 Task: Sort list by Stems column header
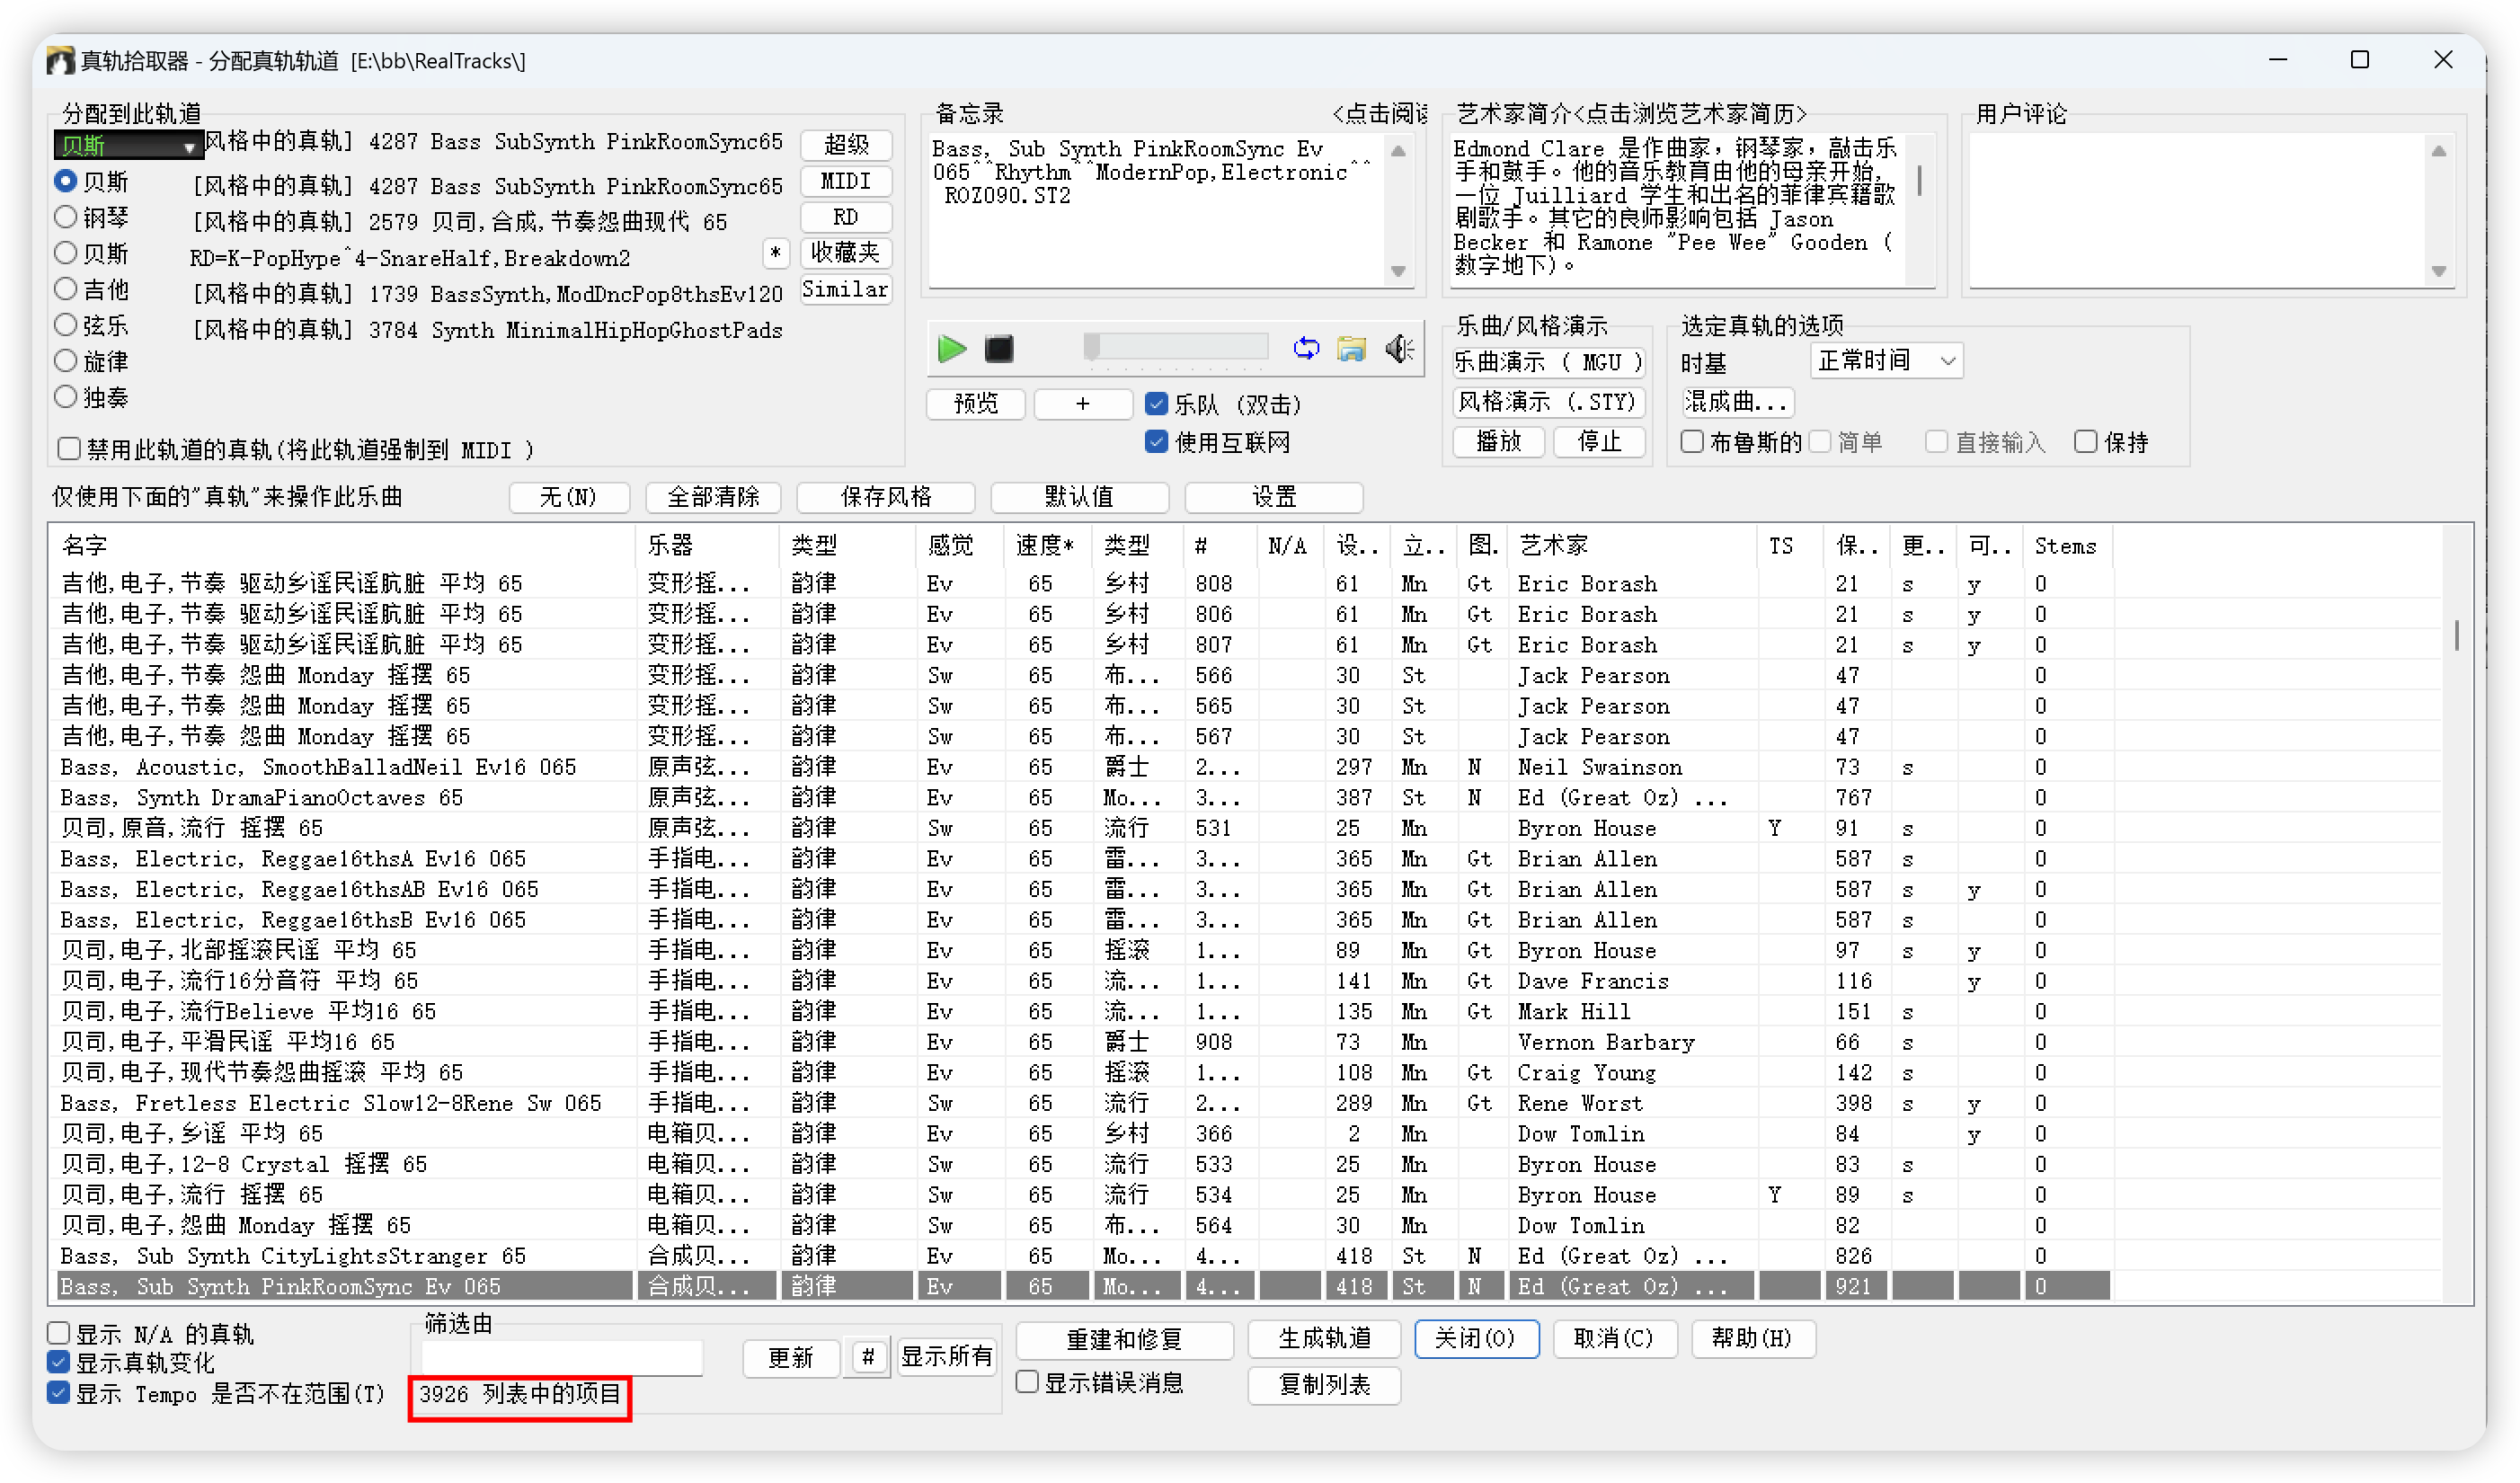[2066, 546]
